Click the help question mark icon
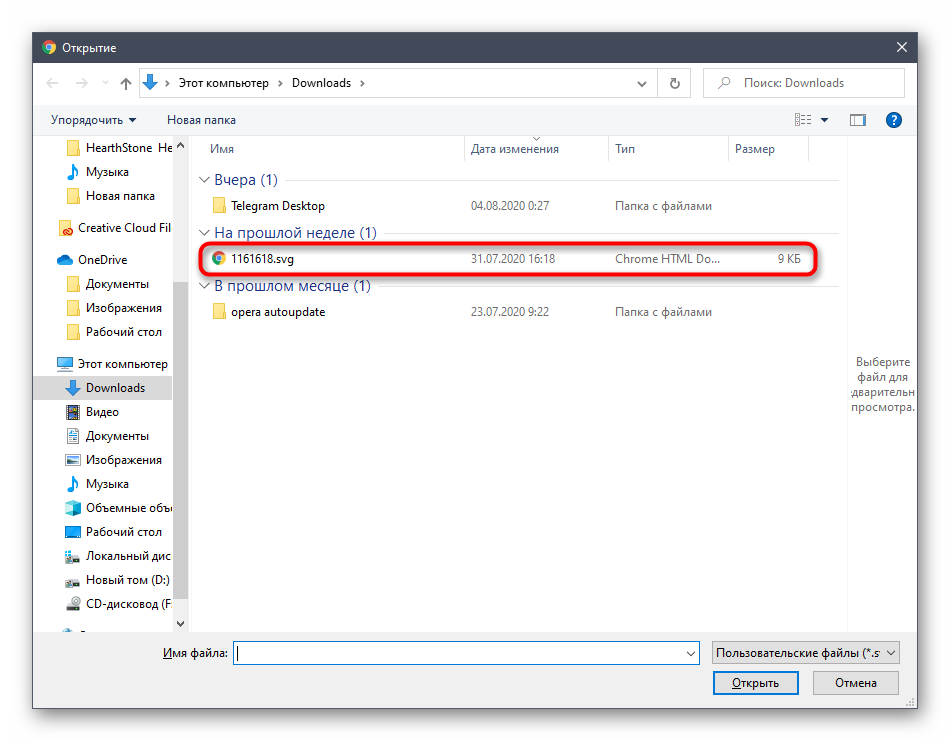The height and width of the screenshot is (741, 950). click(x=894, y=120)
